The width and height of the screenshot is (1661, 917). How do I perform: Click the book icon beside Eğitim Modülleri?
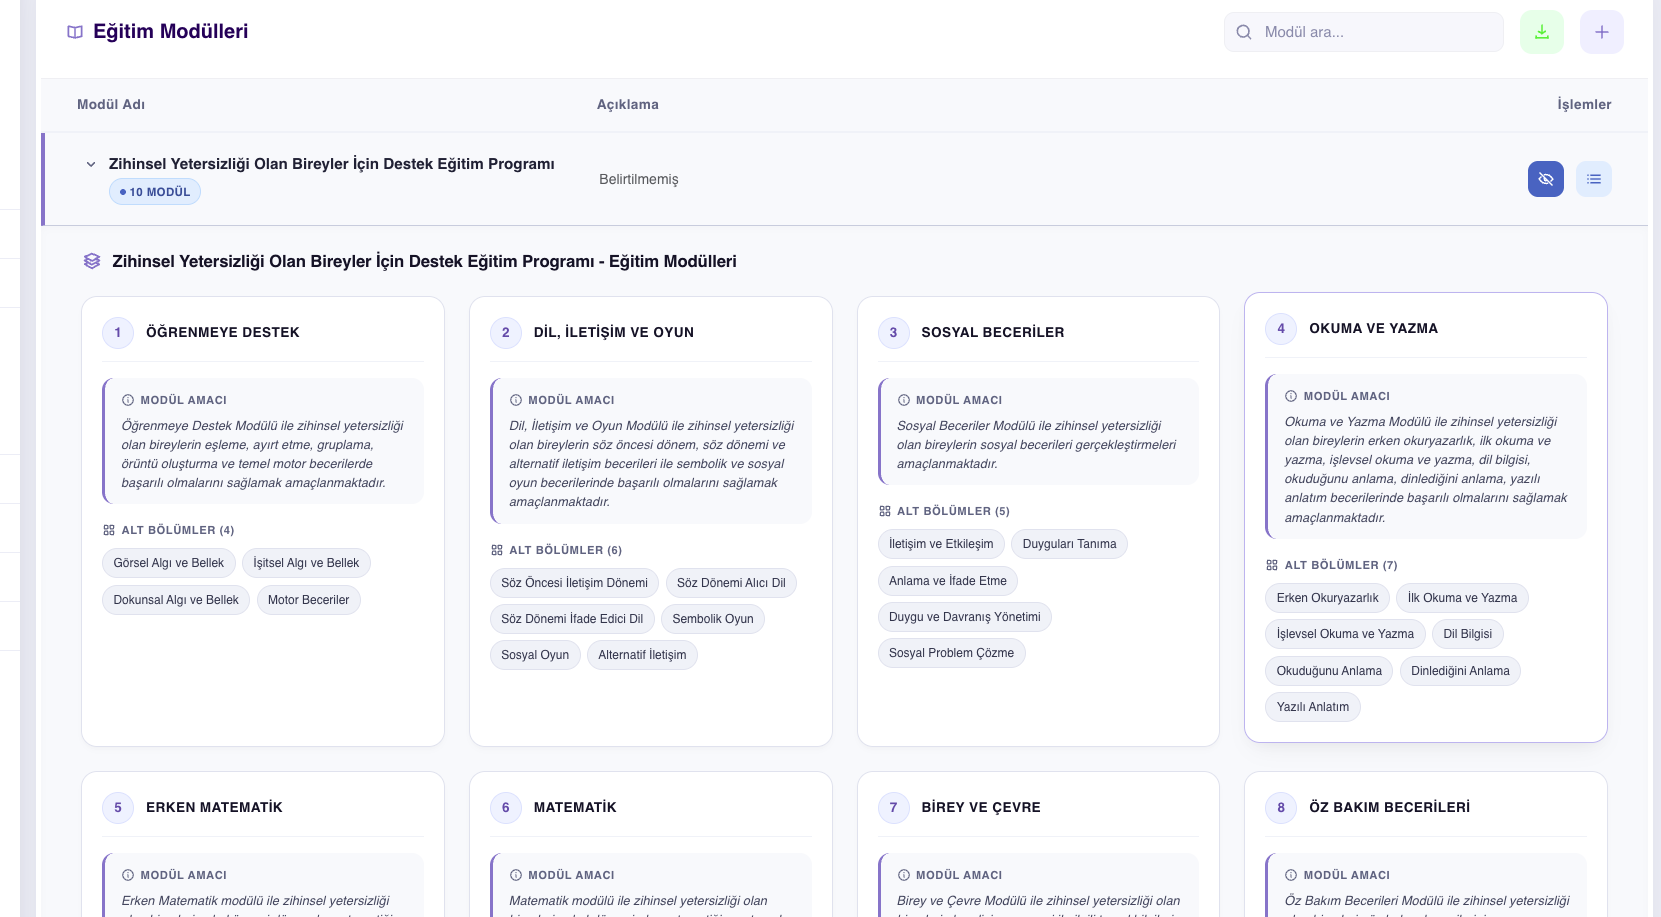point(75,32)
